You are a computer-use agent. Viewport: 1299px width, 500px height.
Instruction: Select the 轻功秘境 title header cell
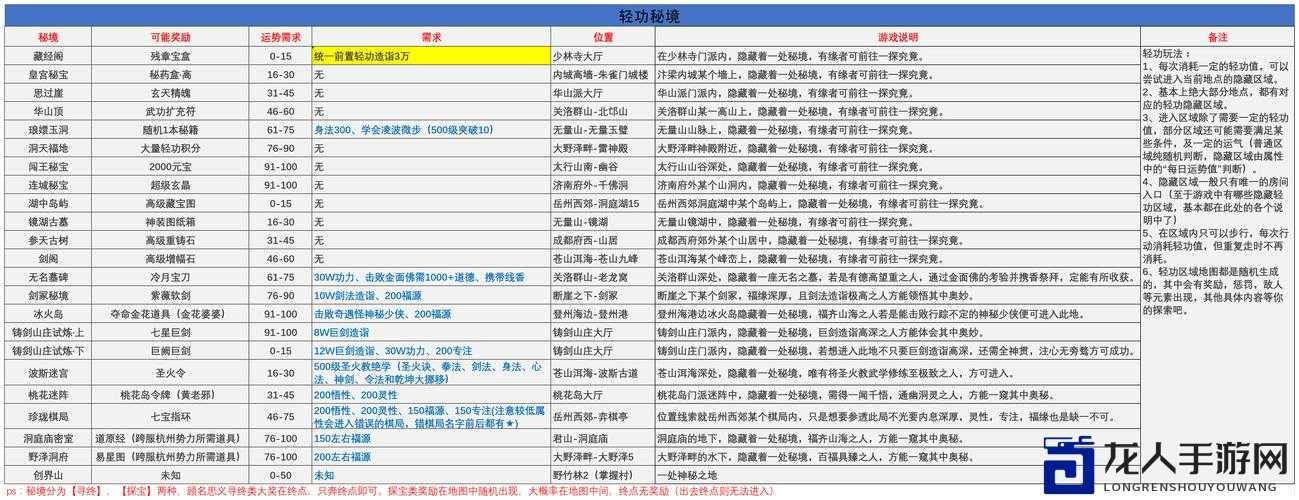pos(649,17)
